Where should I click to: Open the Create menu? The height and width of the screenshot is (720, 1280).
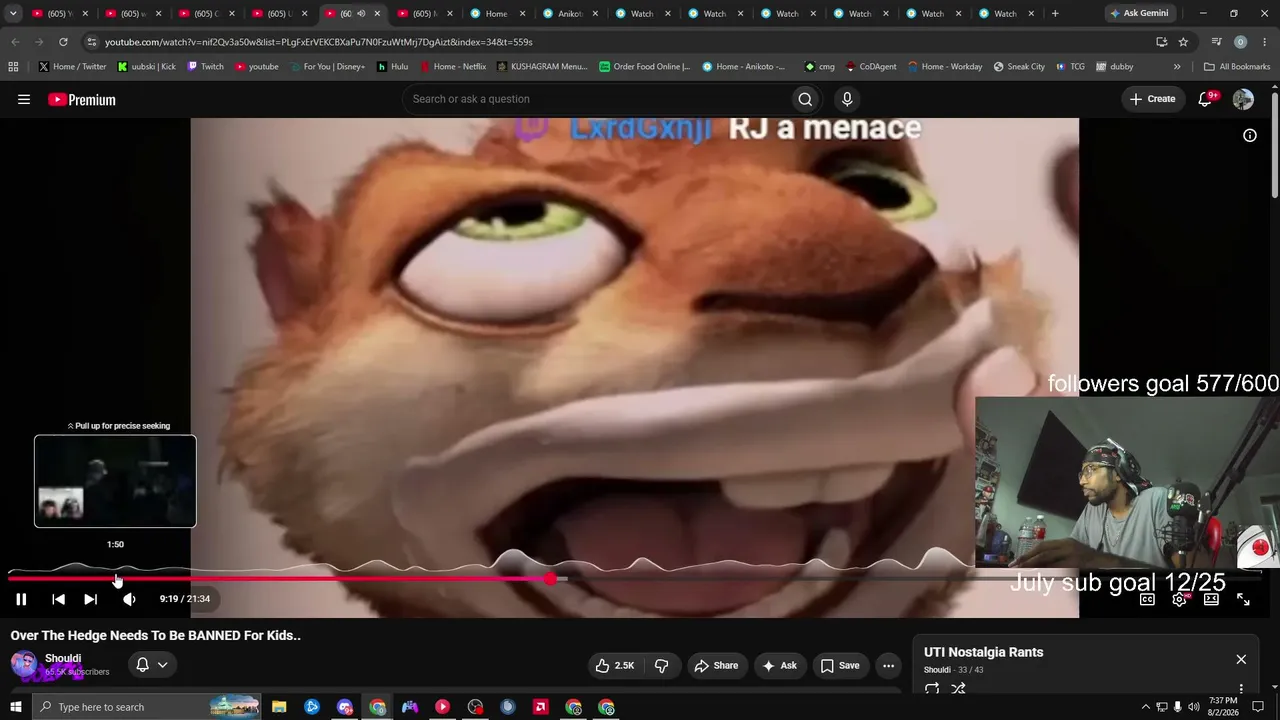(1152, 99)
